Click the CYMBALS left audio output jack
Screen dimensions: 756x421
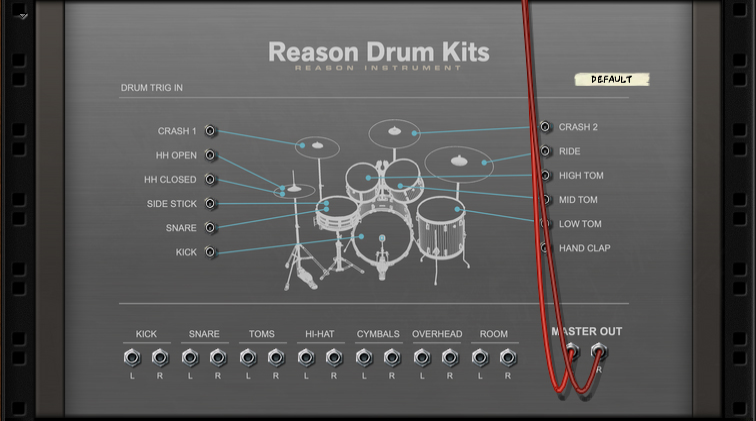pos(364,358)
